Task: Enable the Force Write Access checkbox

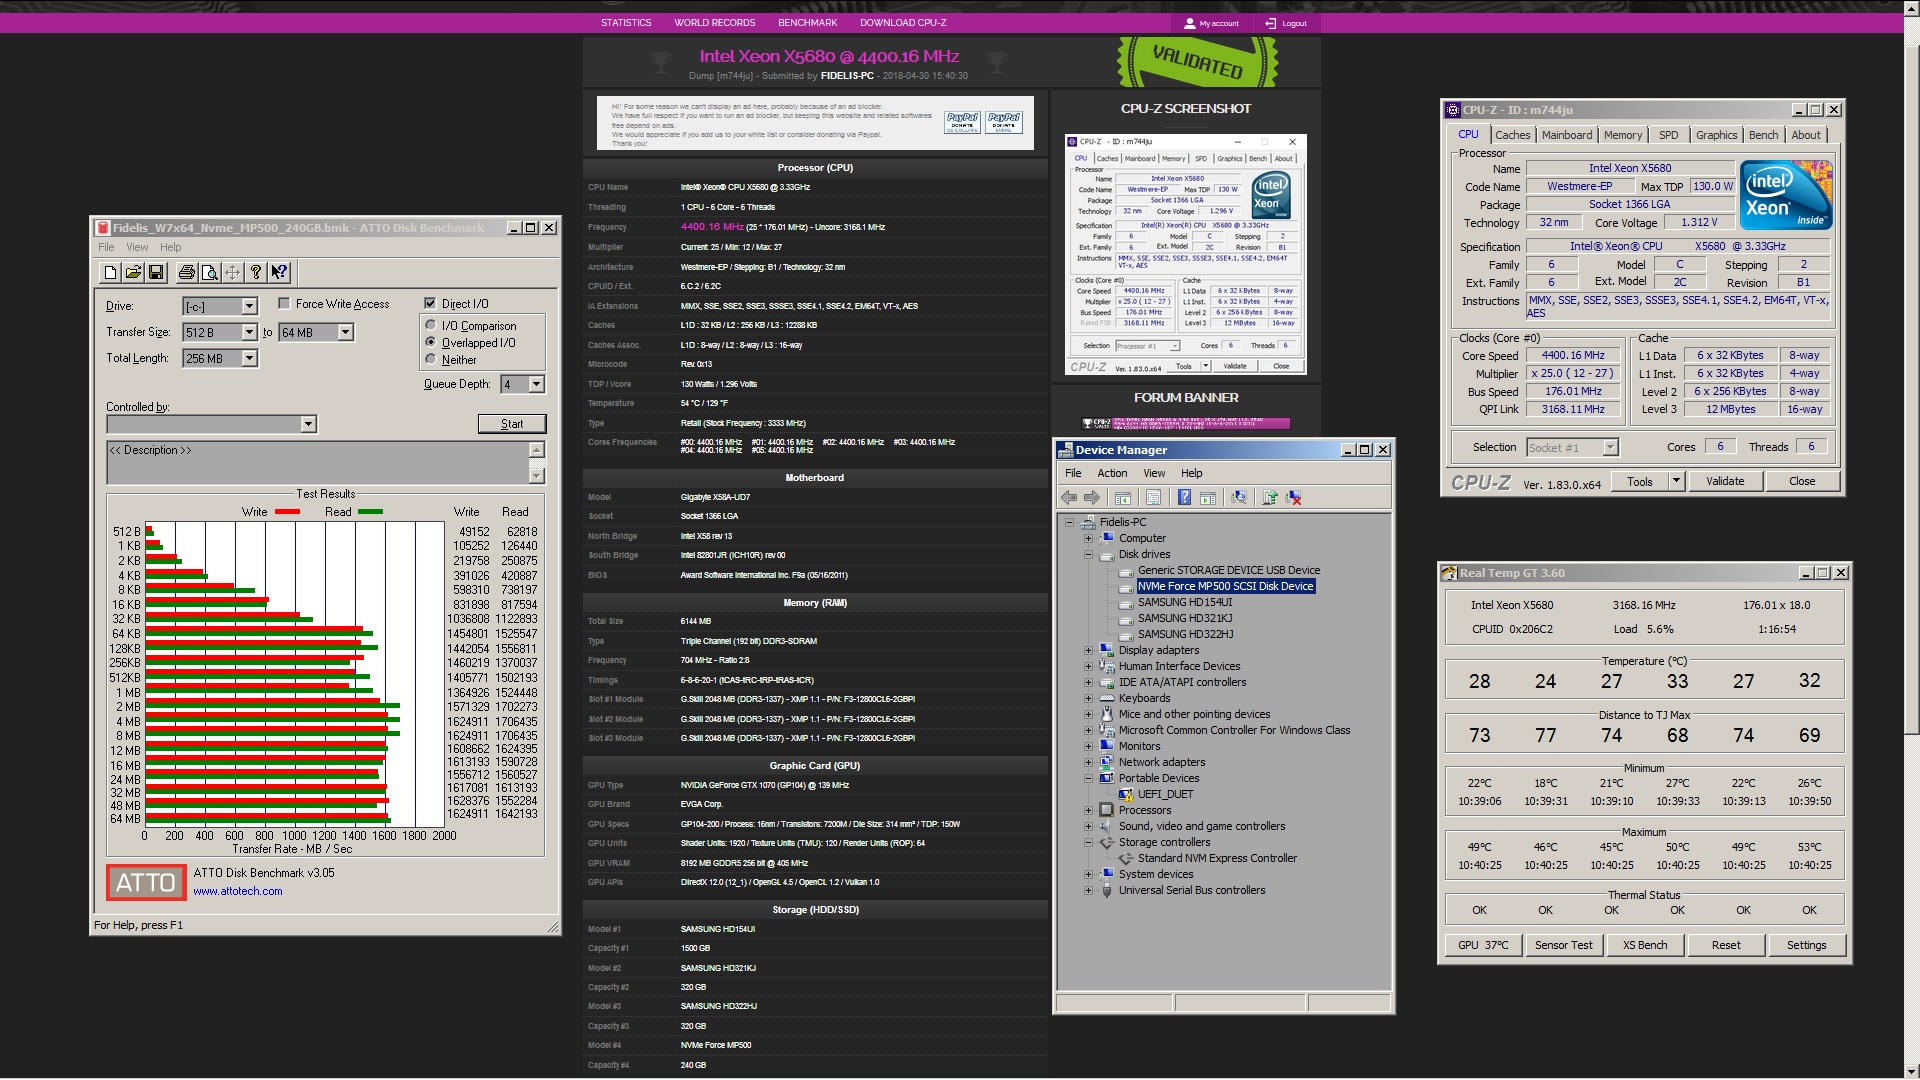Action: coord(284,303)
